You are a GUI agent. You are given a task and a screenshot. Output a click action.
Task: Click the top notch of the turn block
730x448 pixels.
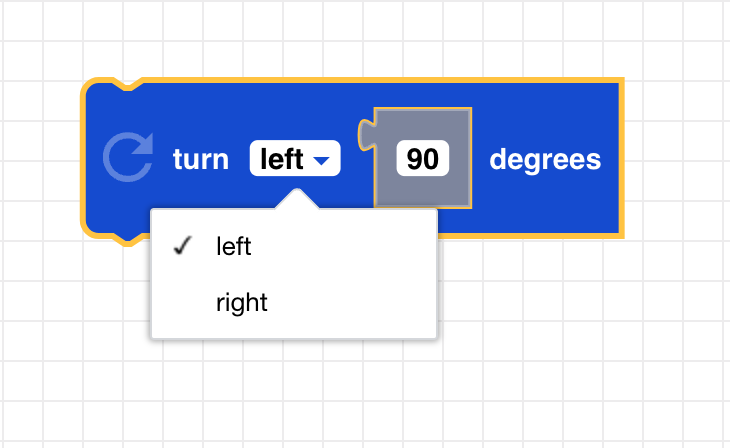pyautogui.click(x=127, y=86)
